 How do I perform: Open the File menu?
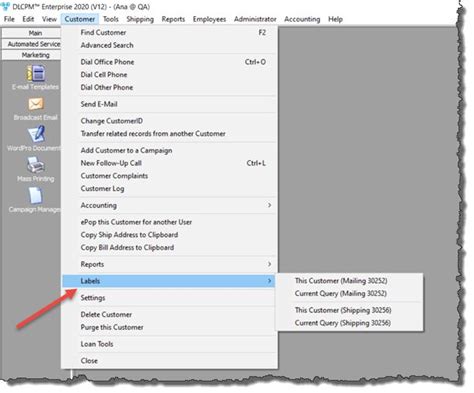[9, 19]
